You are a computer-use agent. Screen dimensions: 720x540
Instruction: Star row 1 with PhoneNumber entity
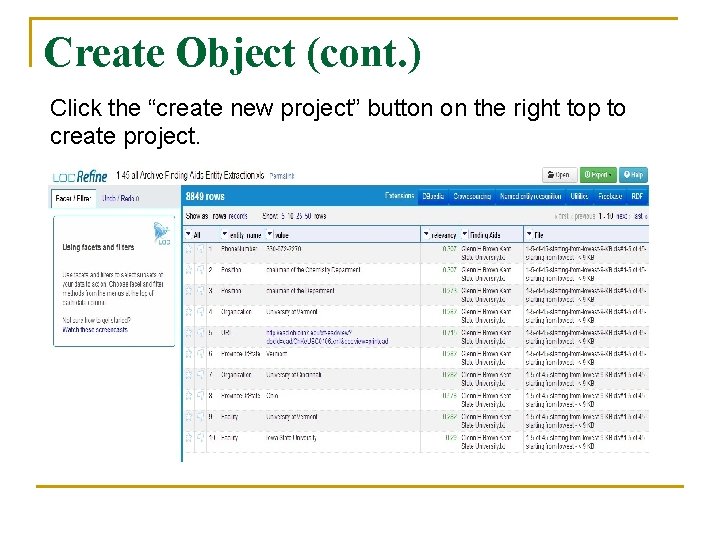(x=188, y=249)
